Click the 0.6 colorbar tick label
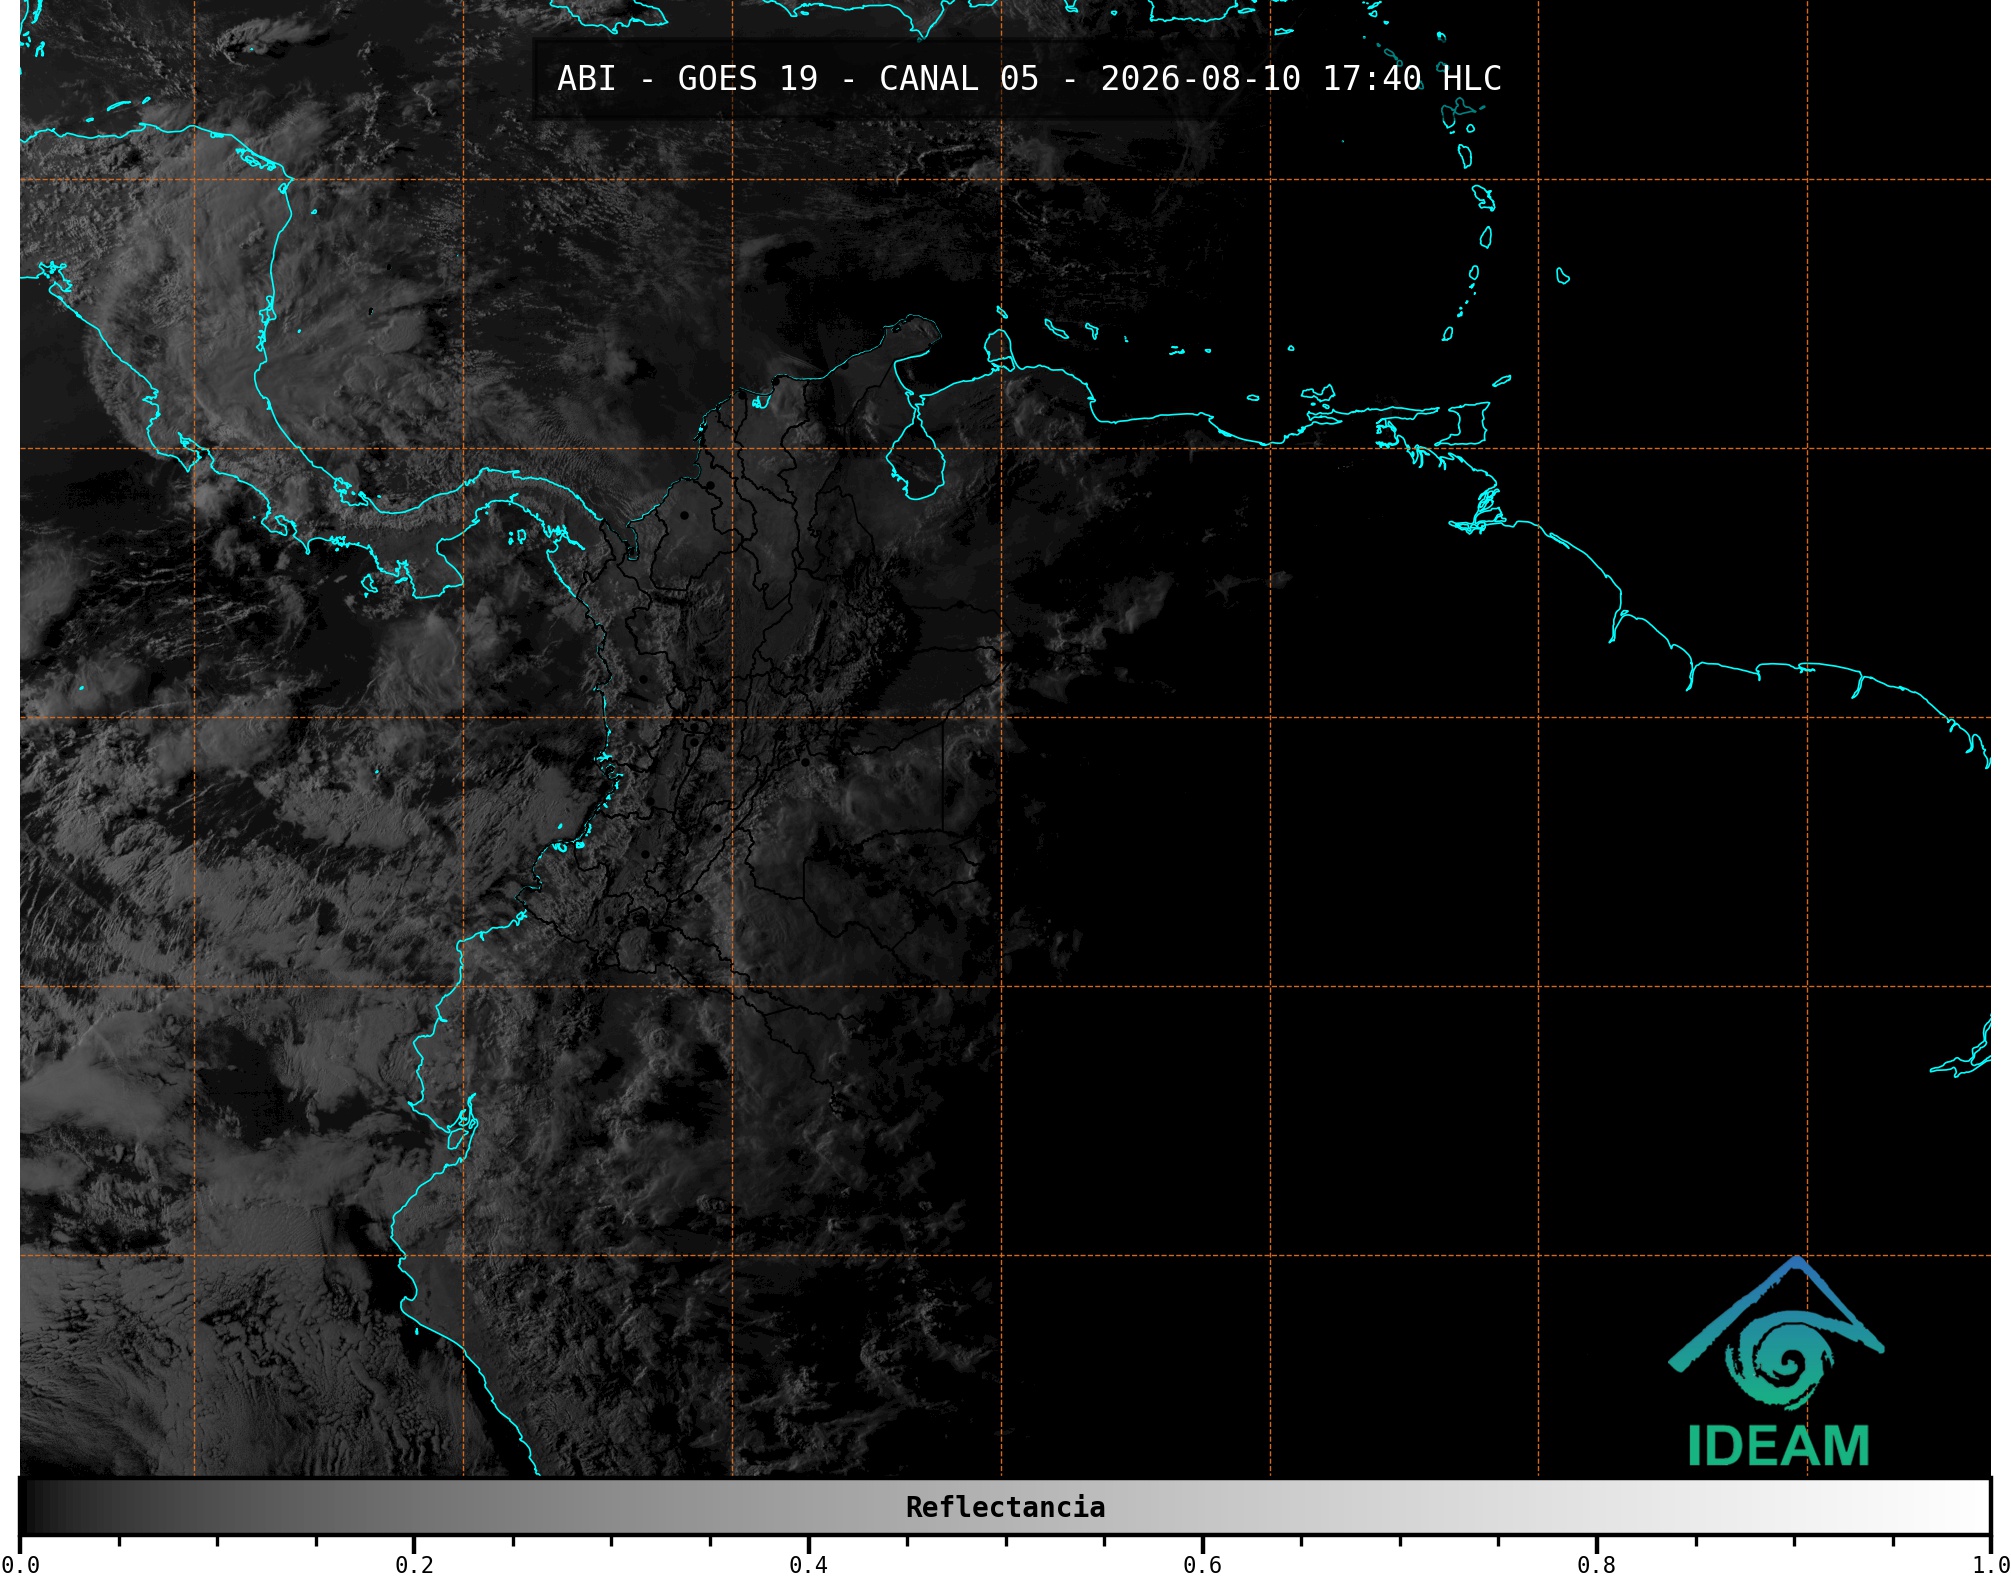The image size is (2011, 1577). click(x=1202, y=1565)
